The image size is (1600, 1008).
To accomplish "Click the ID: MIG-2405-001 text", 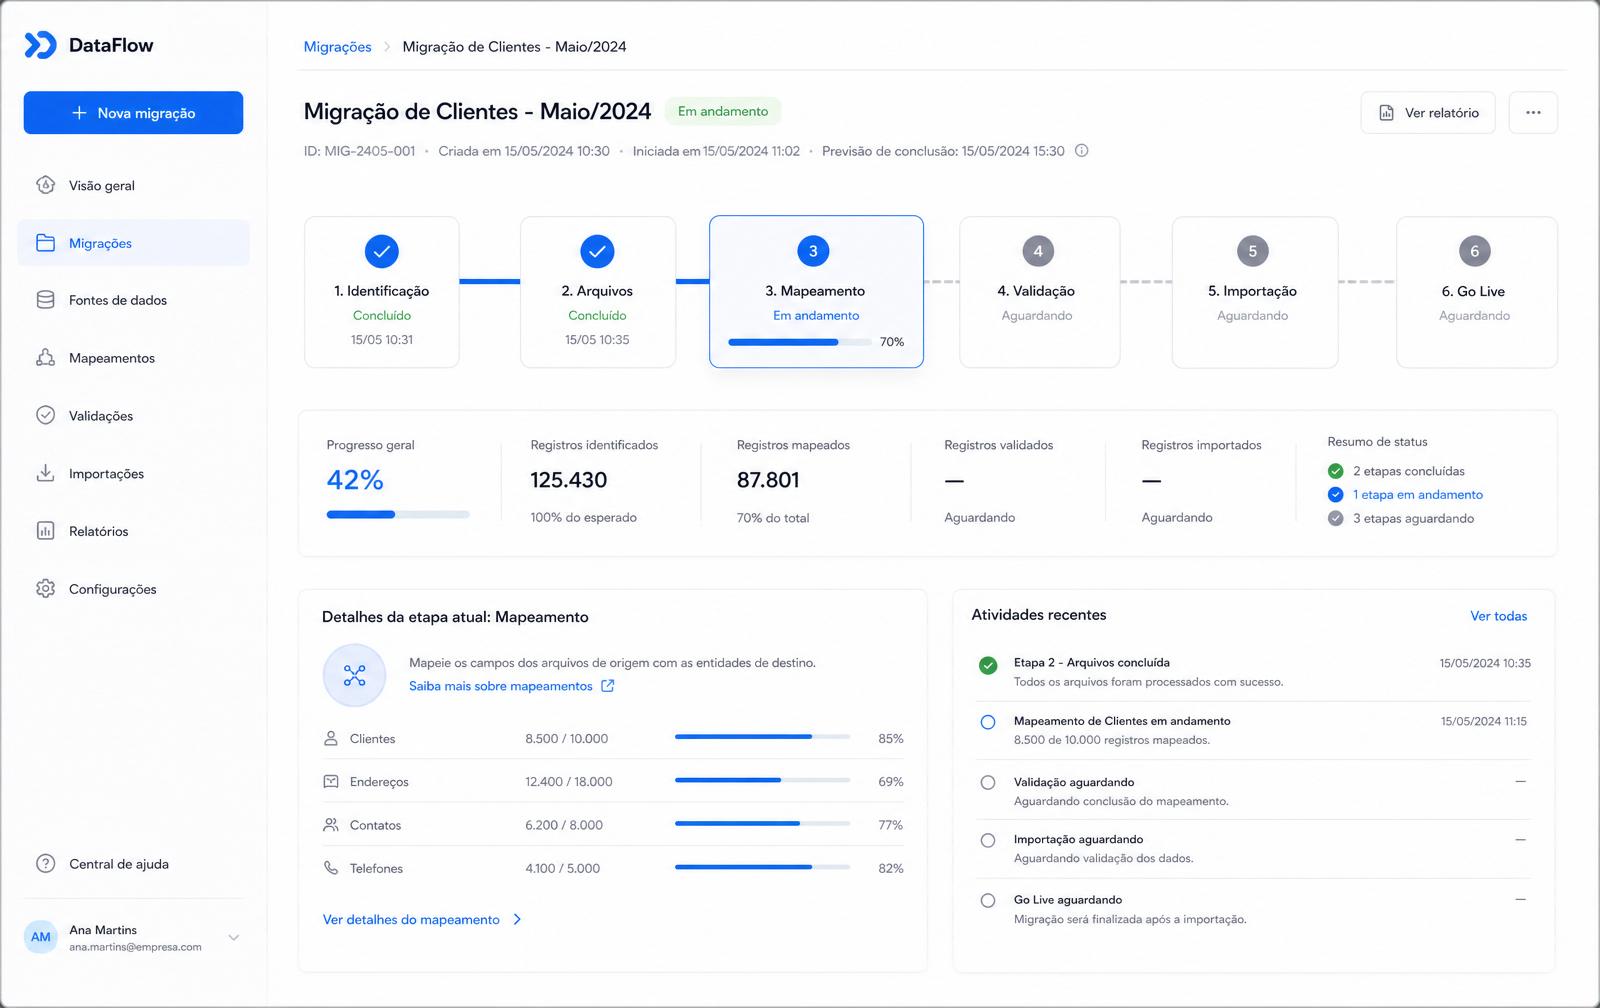I will pyautogui.click(x=360, y=151).
